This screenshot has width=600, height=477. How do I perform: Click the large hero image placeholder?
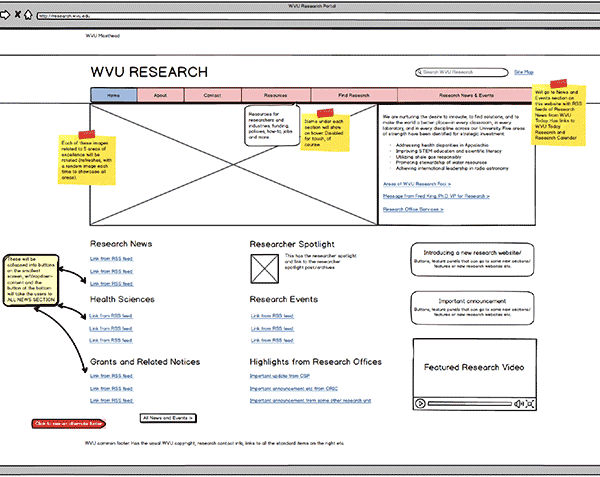point(233,164)
